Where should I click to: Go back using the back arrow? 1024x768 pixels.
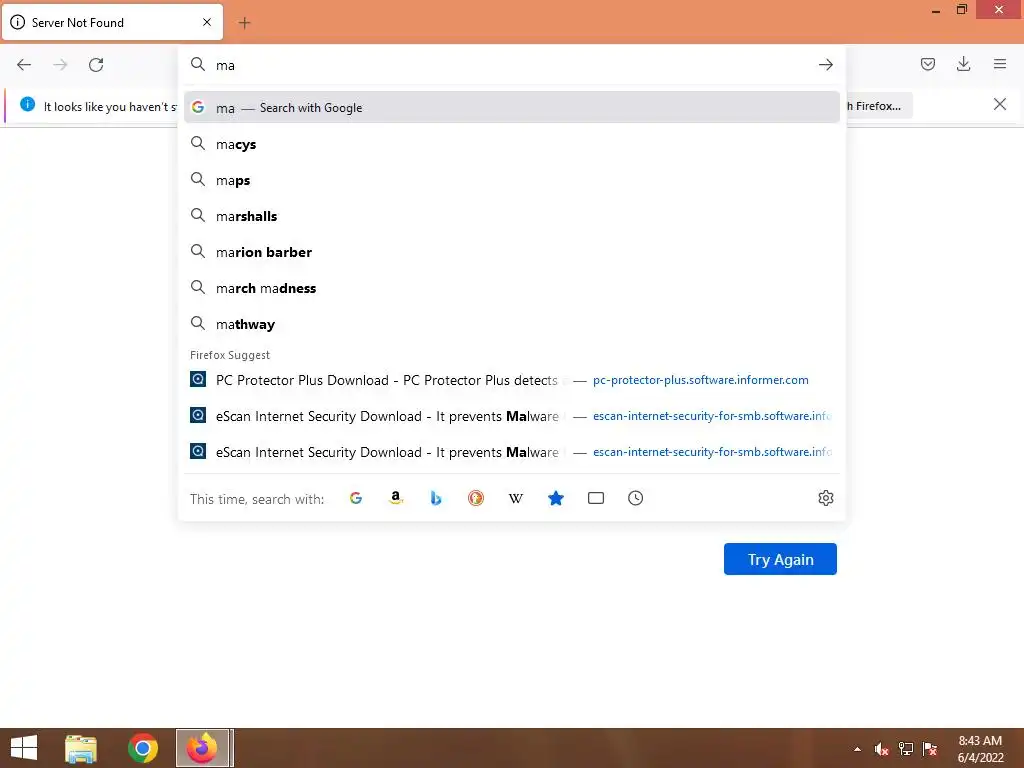point(24,65)
